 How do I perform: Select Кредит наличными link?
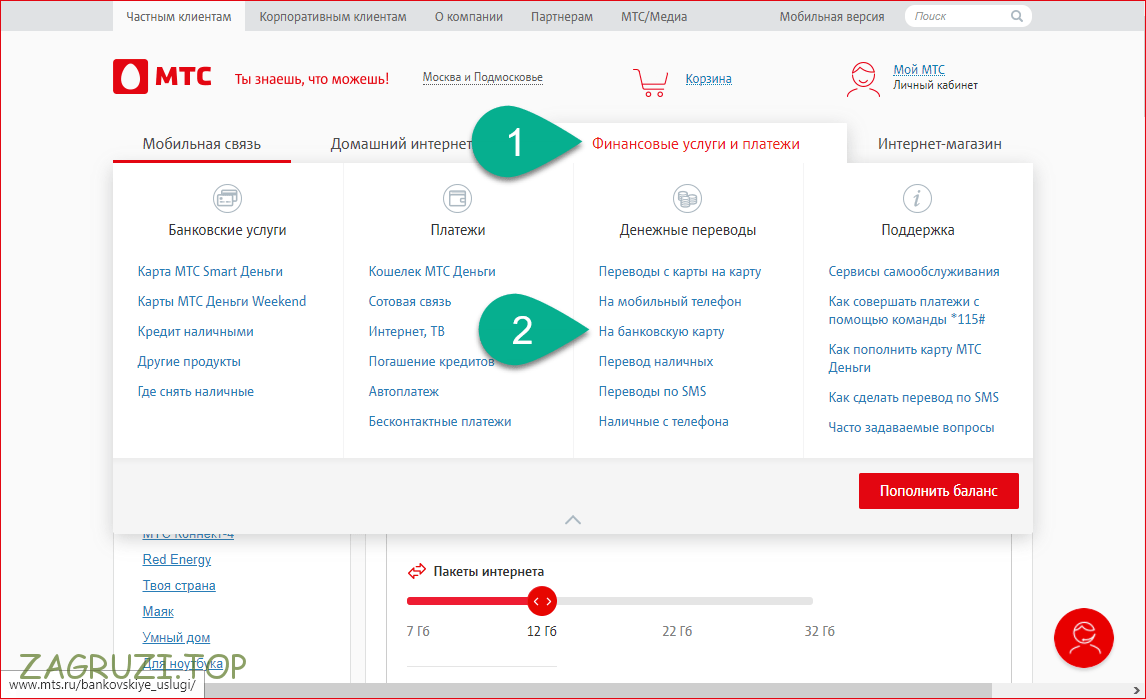click(195, 331)
